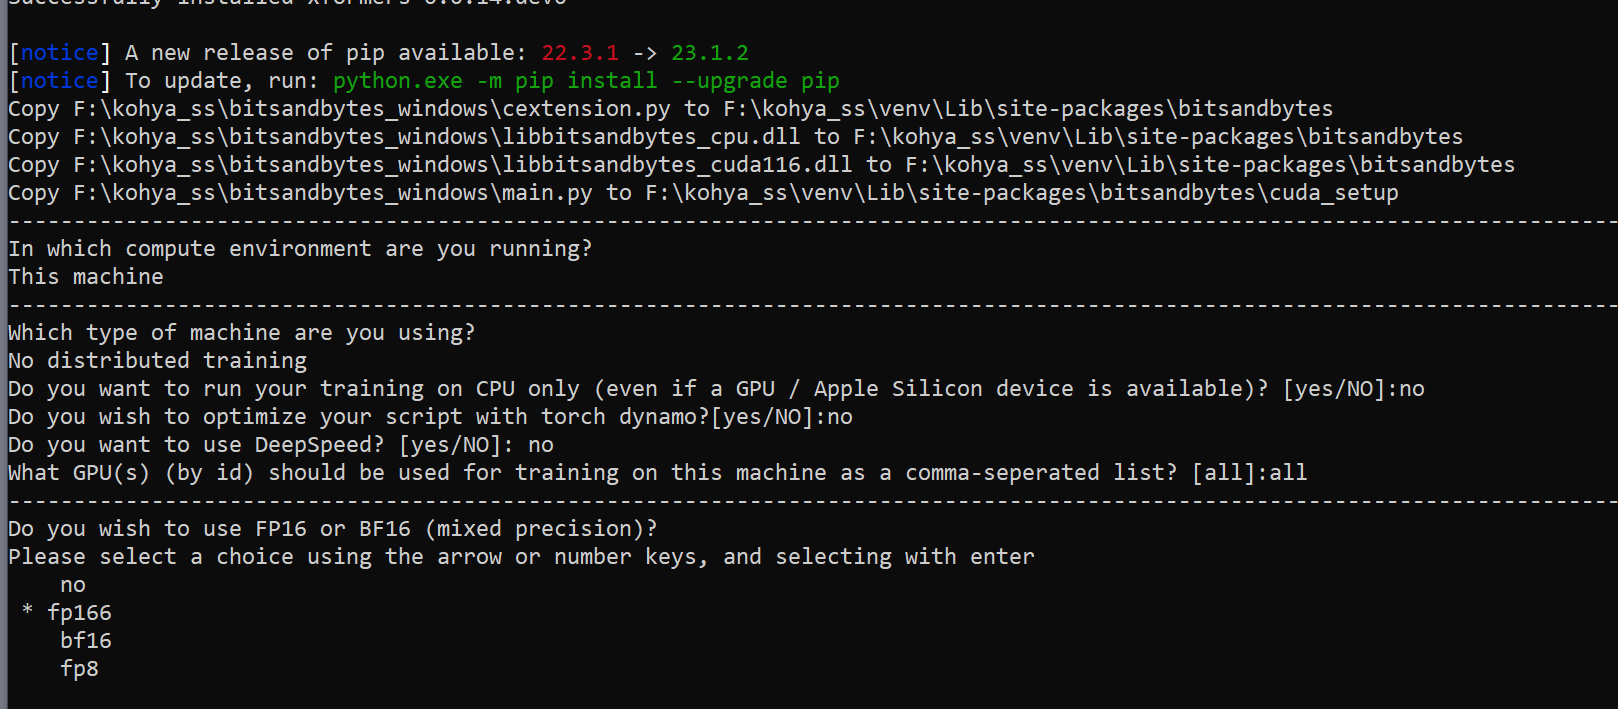Image resolution: width=1618 pixels, height=709 pixels.
Task: Click the "libbitsandbytes_cuda116.dll" filename
Action: pos(677,165)
